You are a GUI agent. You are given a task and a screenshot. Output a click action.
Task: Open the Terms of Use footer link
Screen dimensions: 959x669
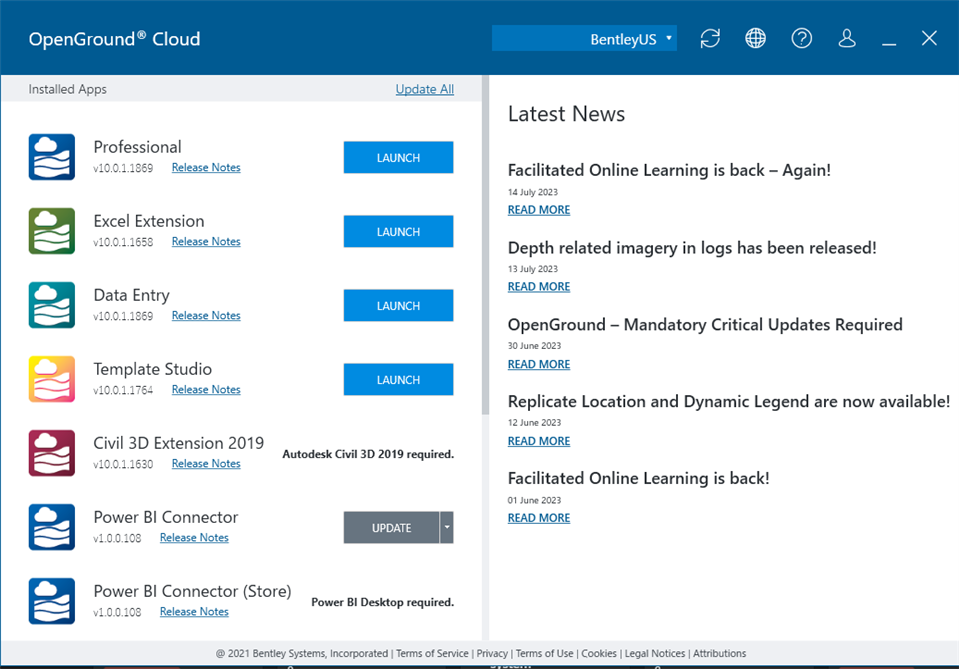point(544,653)
